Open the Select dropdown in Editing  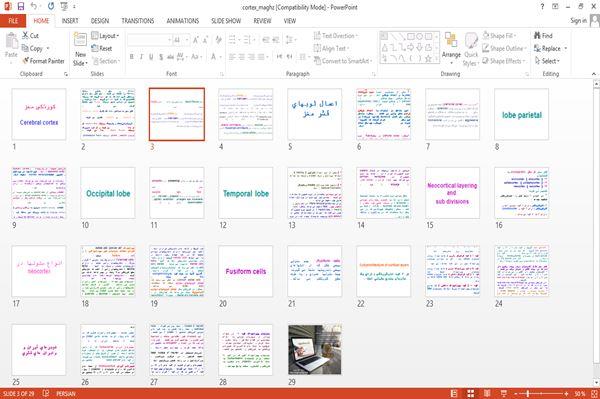[547, 61]
